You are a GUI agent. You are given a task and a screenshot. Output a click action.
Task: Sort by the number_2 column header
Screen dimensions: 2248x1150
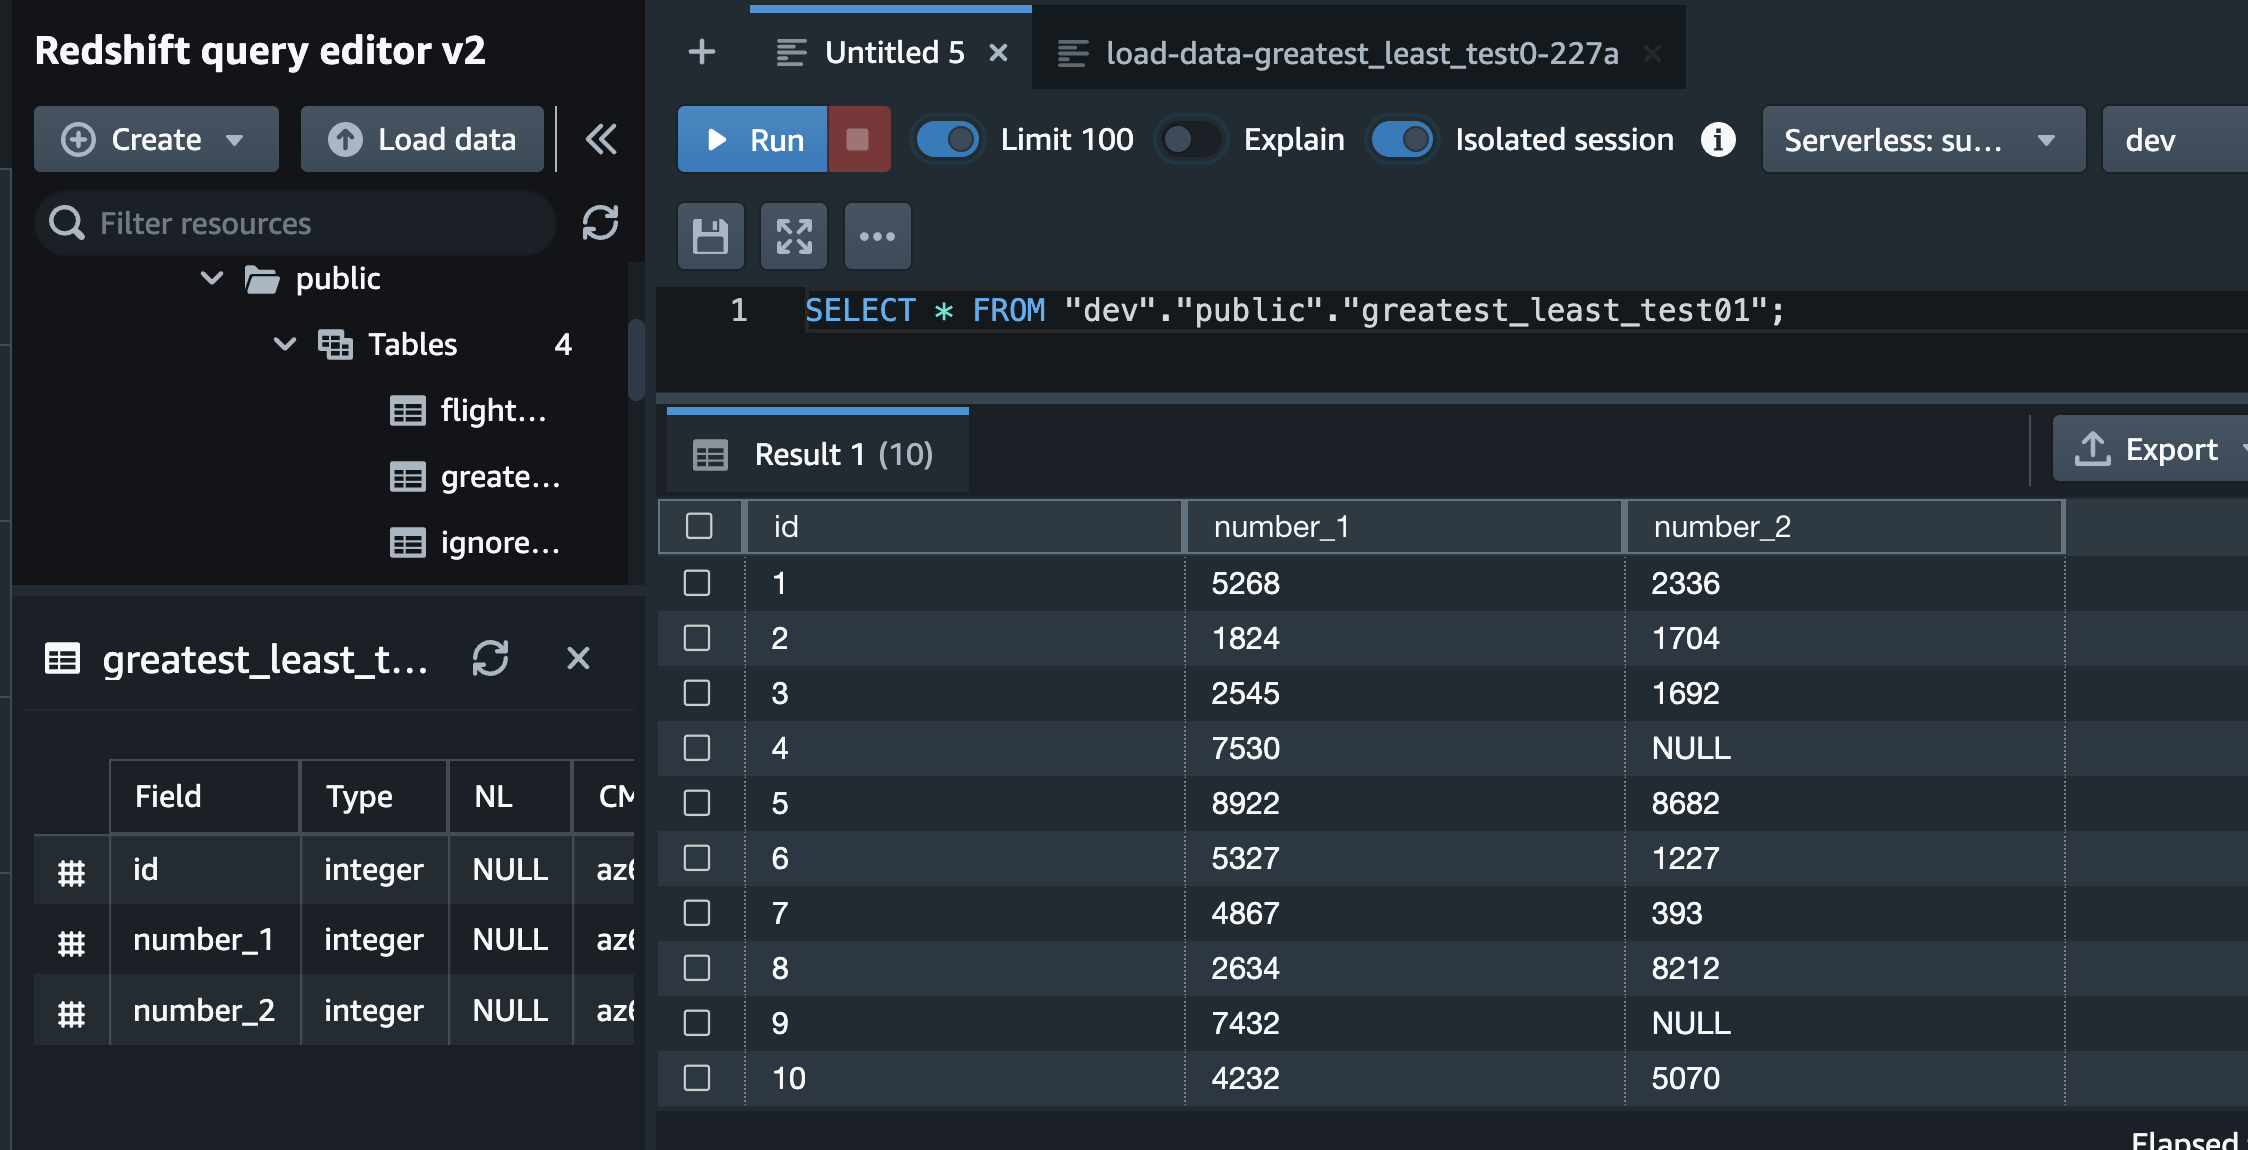point(1845,526)
